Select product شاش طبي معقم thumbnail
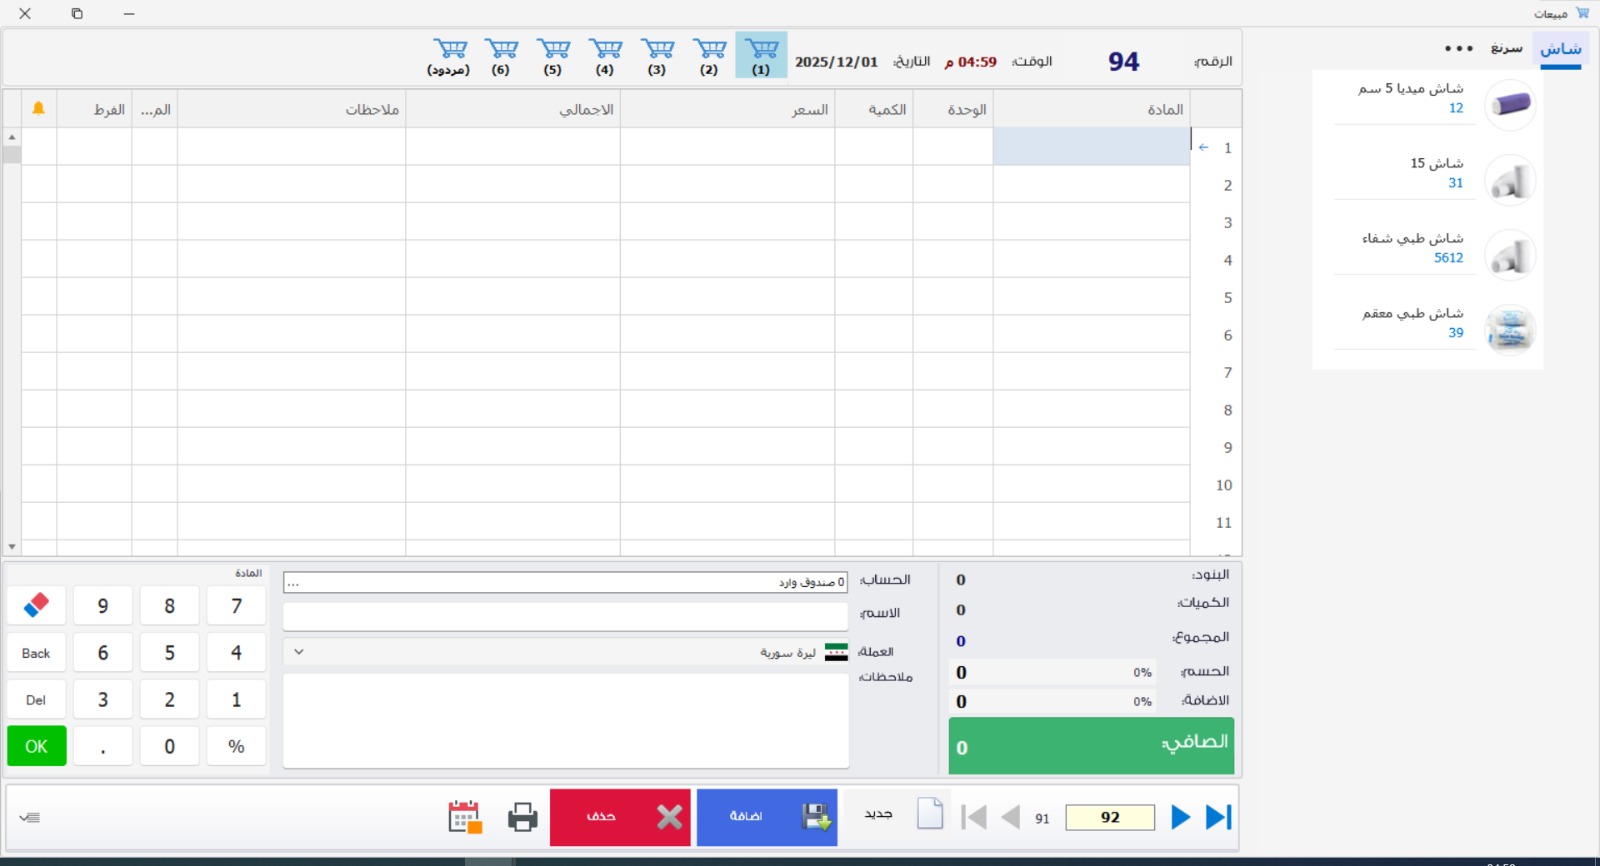 click(x=1510, y=329)
